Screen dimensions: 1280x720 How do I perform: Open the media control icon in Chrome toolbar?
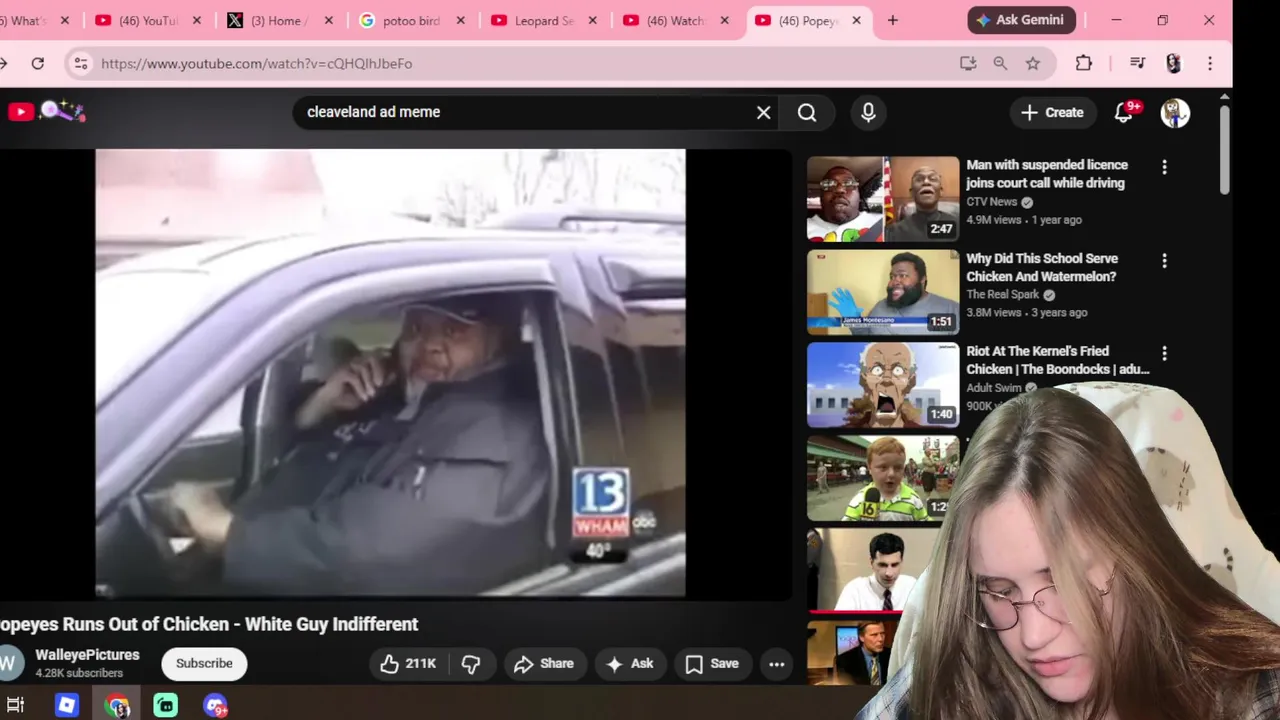pyautogui.click(x=1137, y=63)
